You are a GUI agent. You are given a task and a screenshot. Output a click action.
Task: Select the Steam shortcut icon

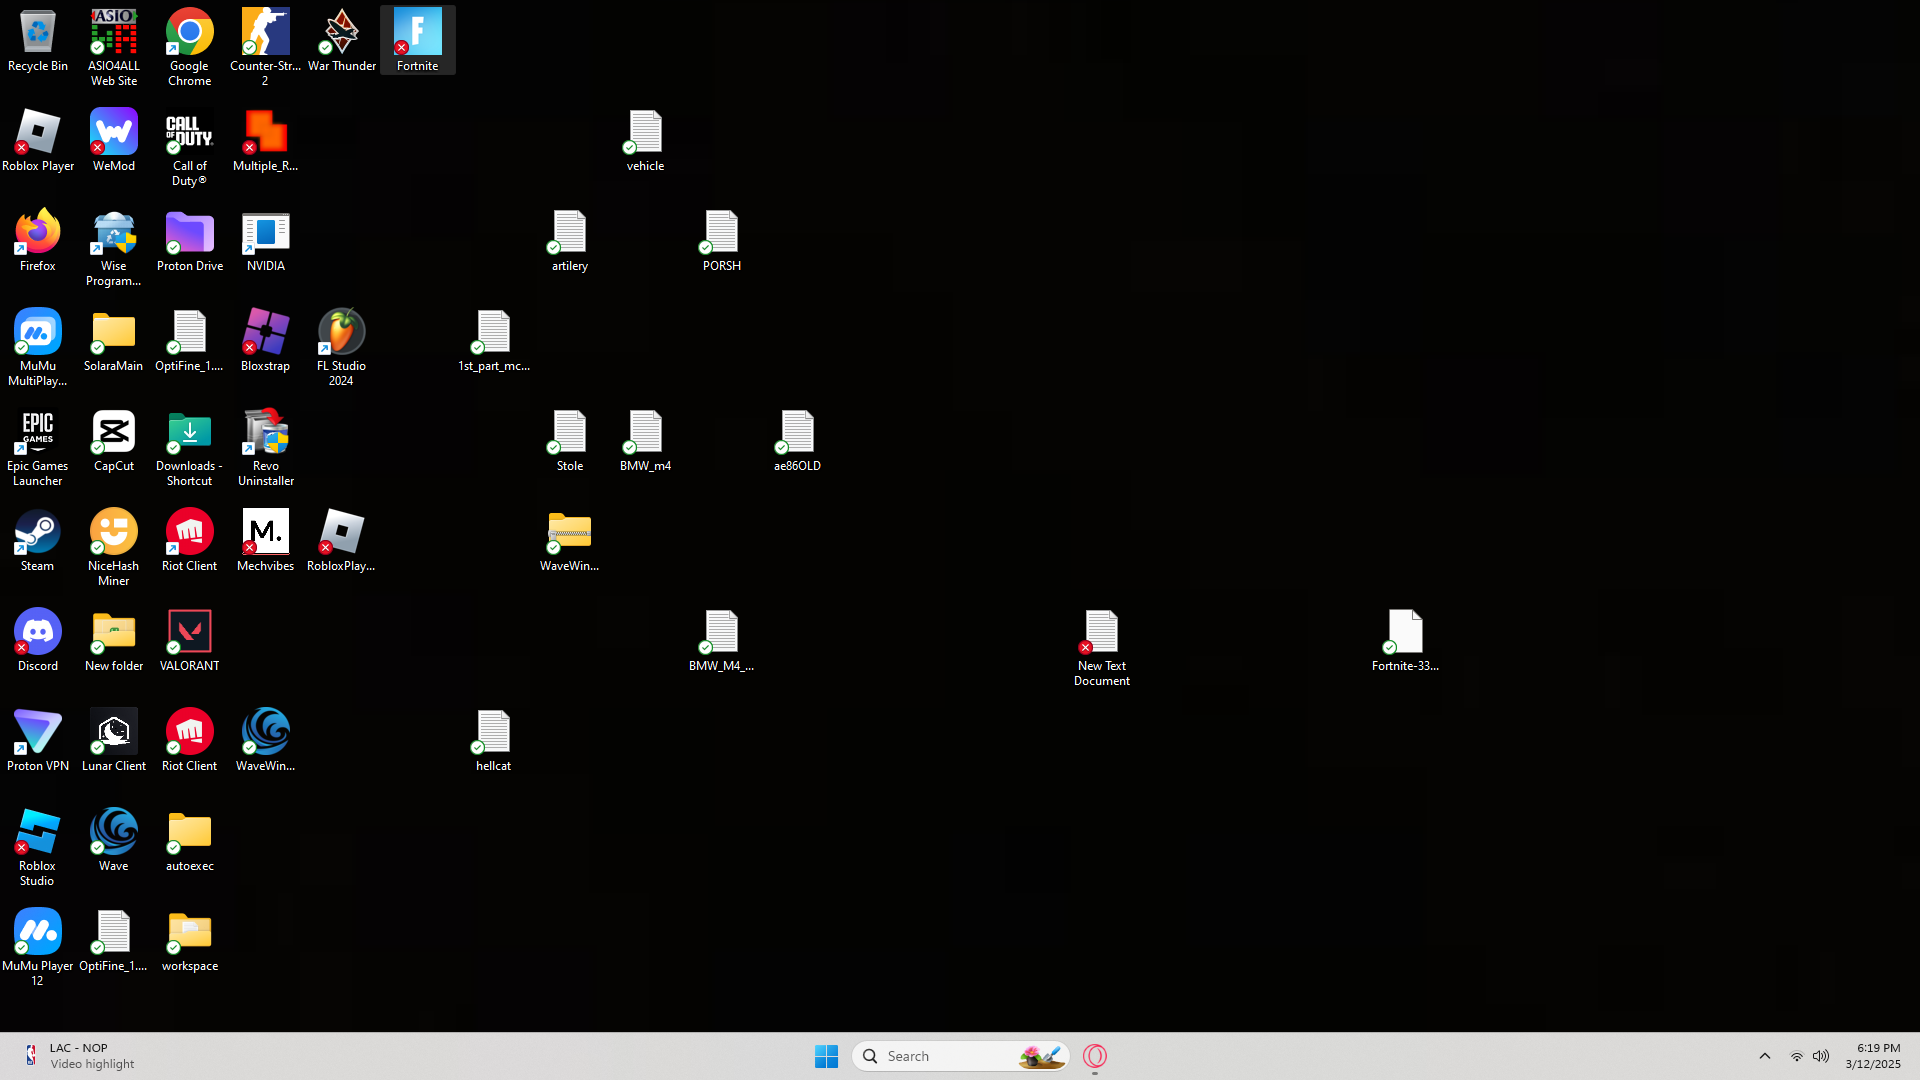38,540
